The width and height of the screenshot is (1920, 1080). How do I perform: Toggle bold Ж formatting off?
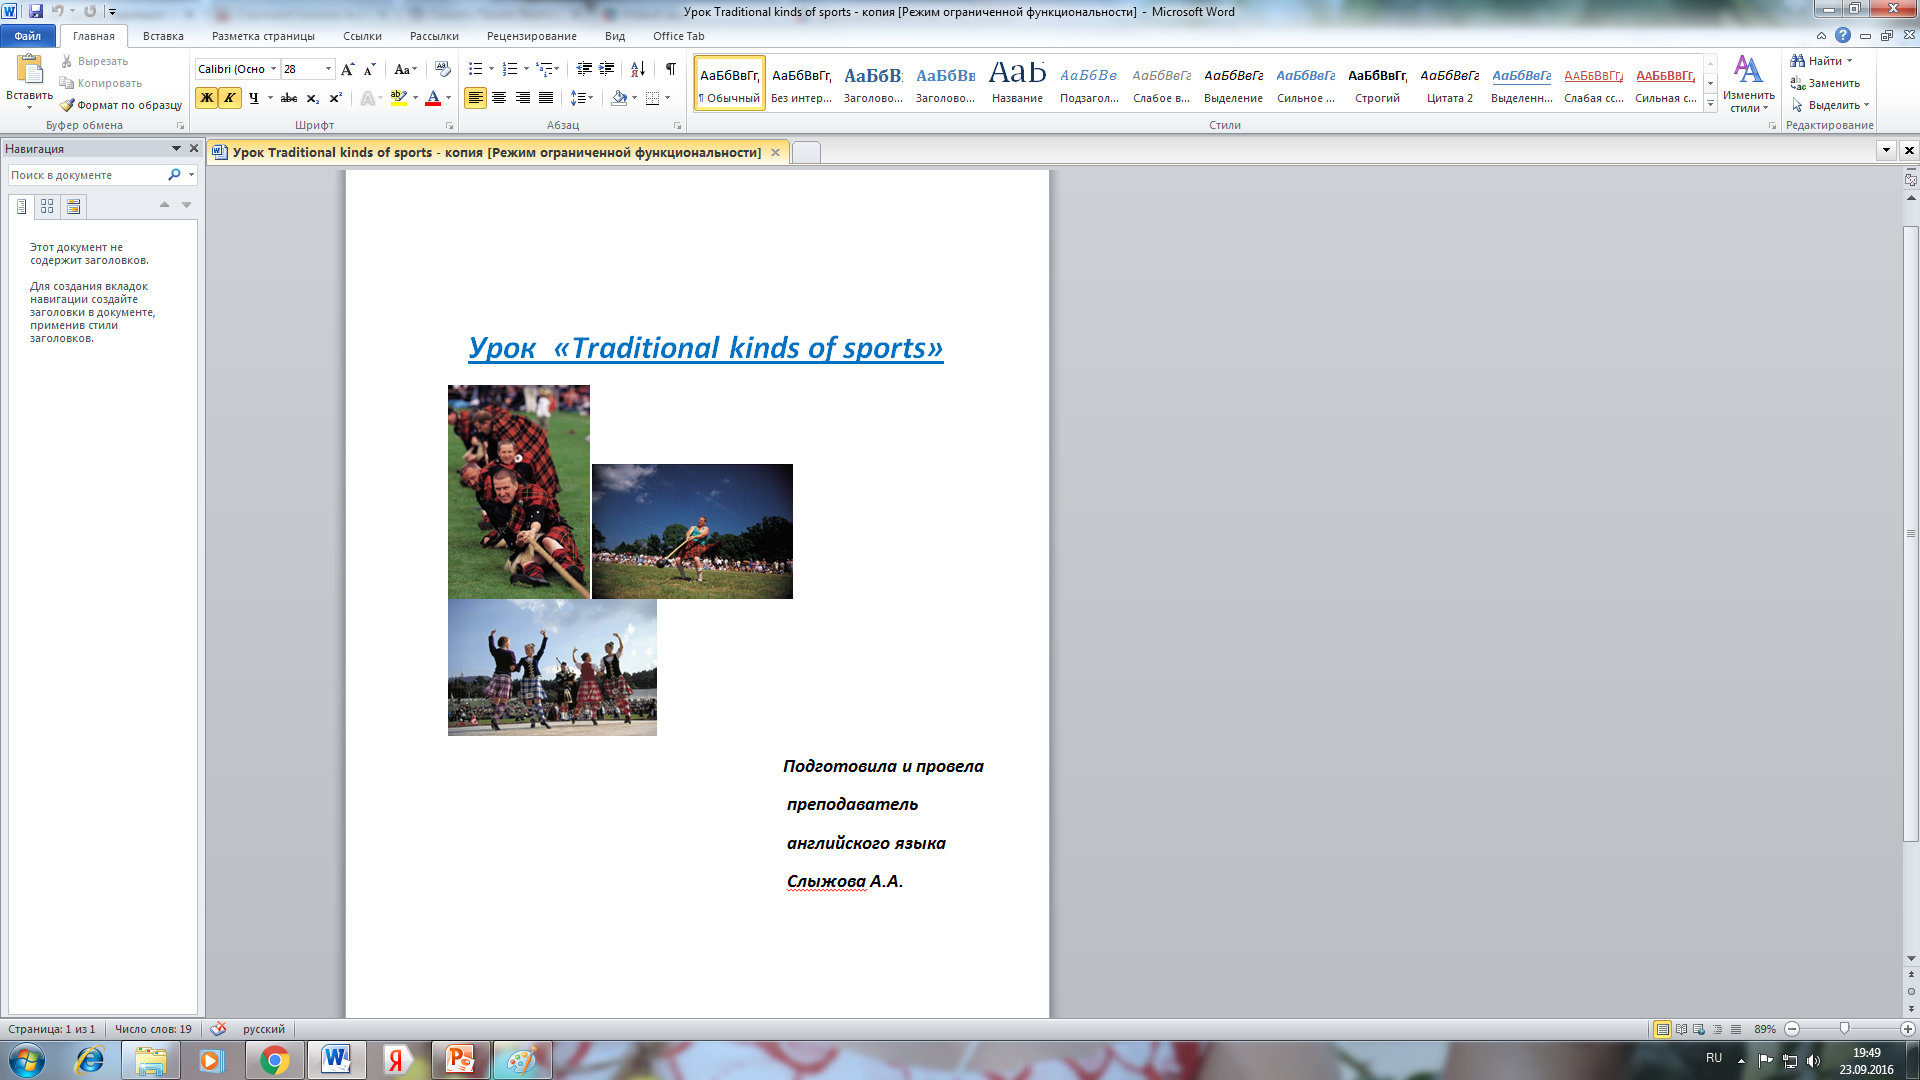pyautogui.click(x=206, y=98)
